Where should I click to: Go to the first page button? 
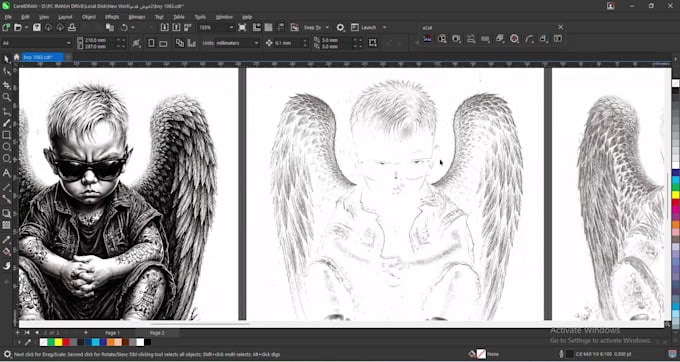27,333
